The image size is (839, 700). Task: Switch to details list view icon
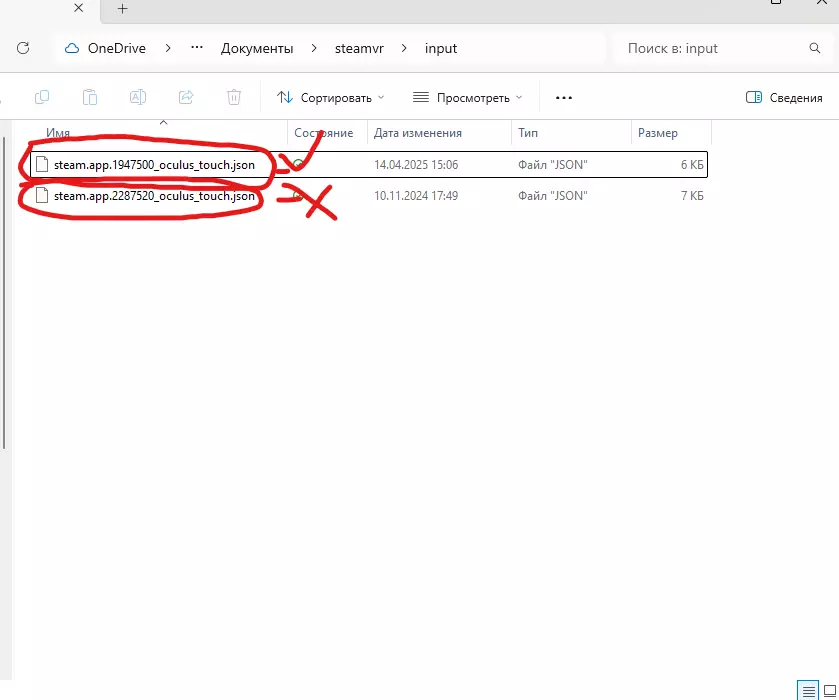tap(808, 690)
